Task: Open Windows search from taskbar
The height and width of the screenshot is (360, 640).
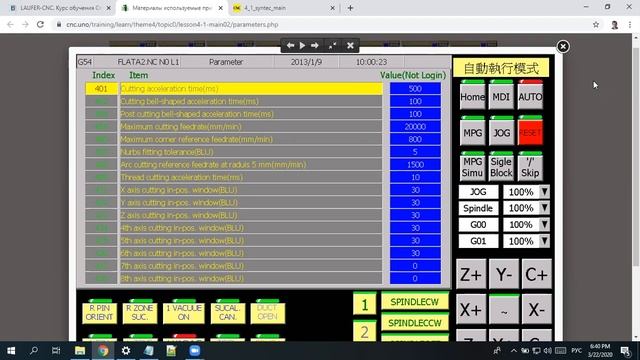Action: click(x=34, y=351)
